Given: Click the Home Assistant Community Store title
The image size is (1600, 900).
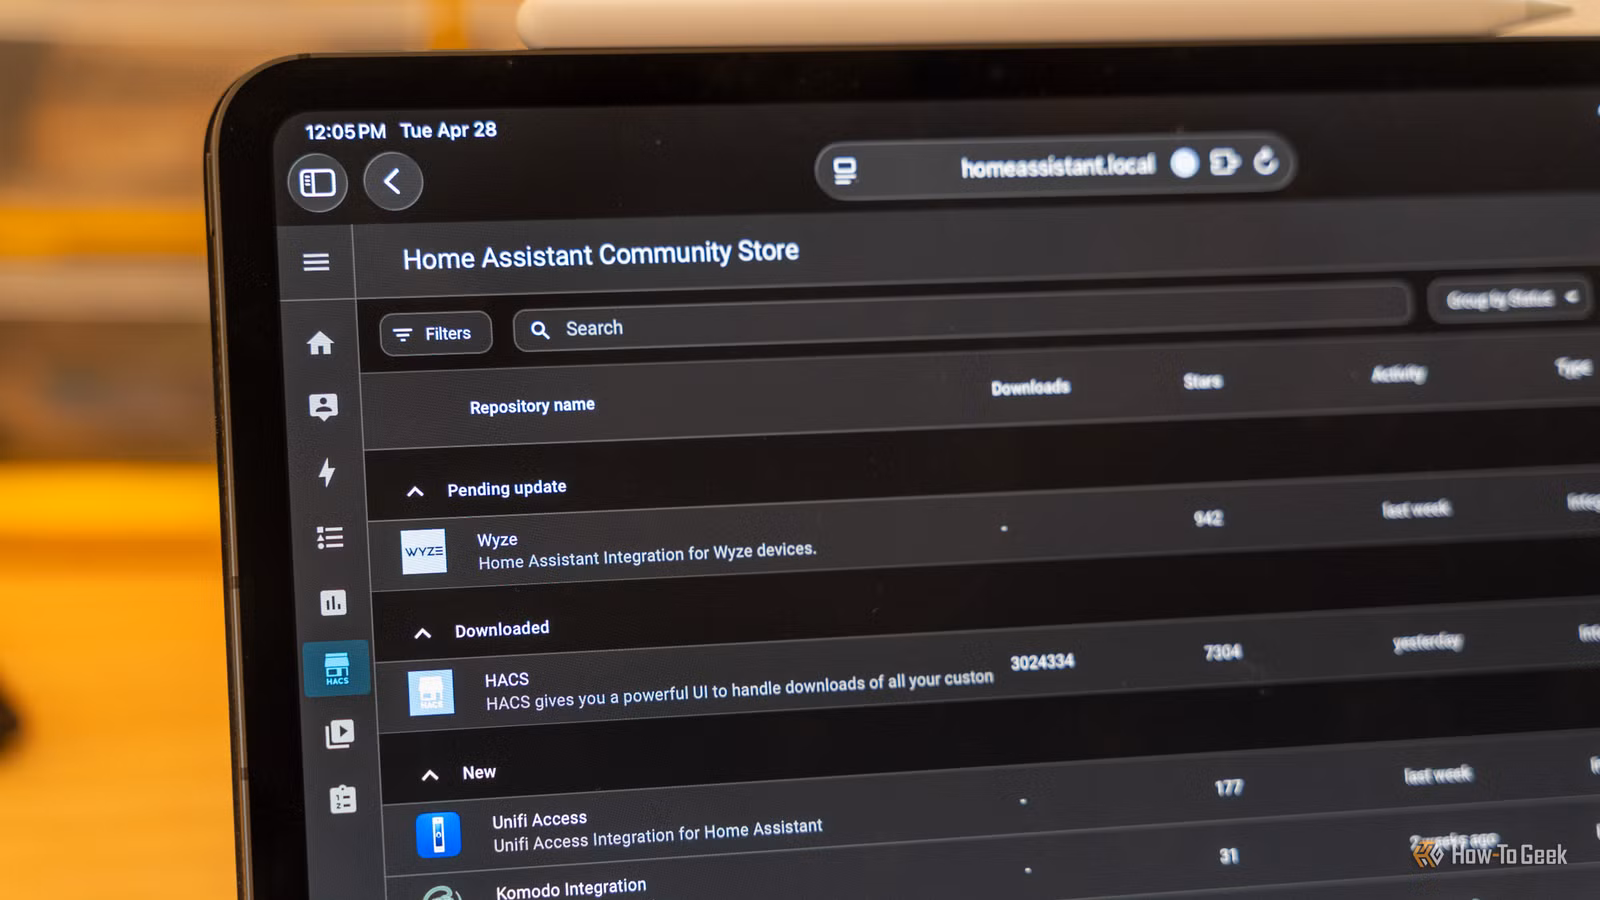Looking at the screenshot, I should pyautogui.click(x=600, y=255).
